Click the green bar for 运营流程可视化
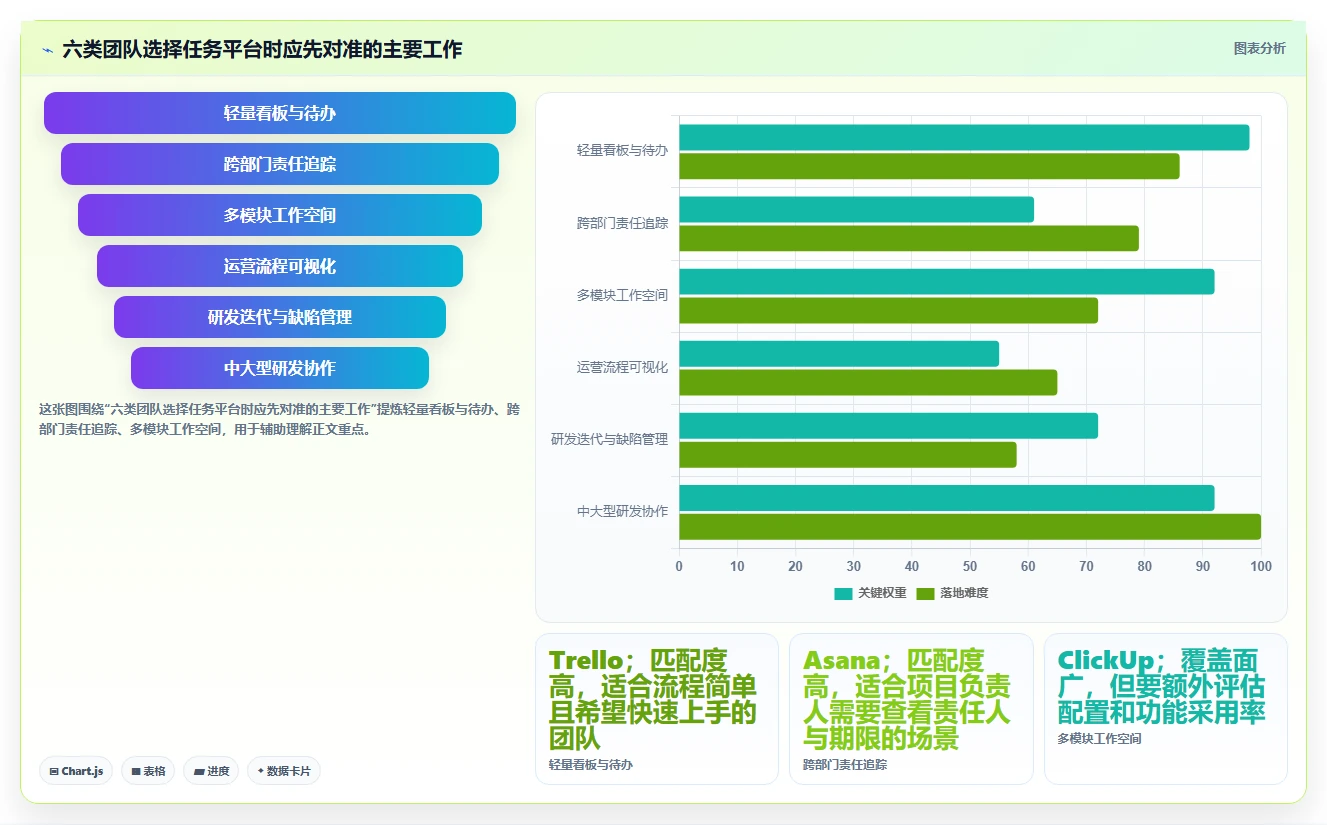Viewport: 1327px width, 825px height. coord(868,382)
